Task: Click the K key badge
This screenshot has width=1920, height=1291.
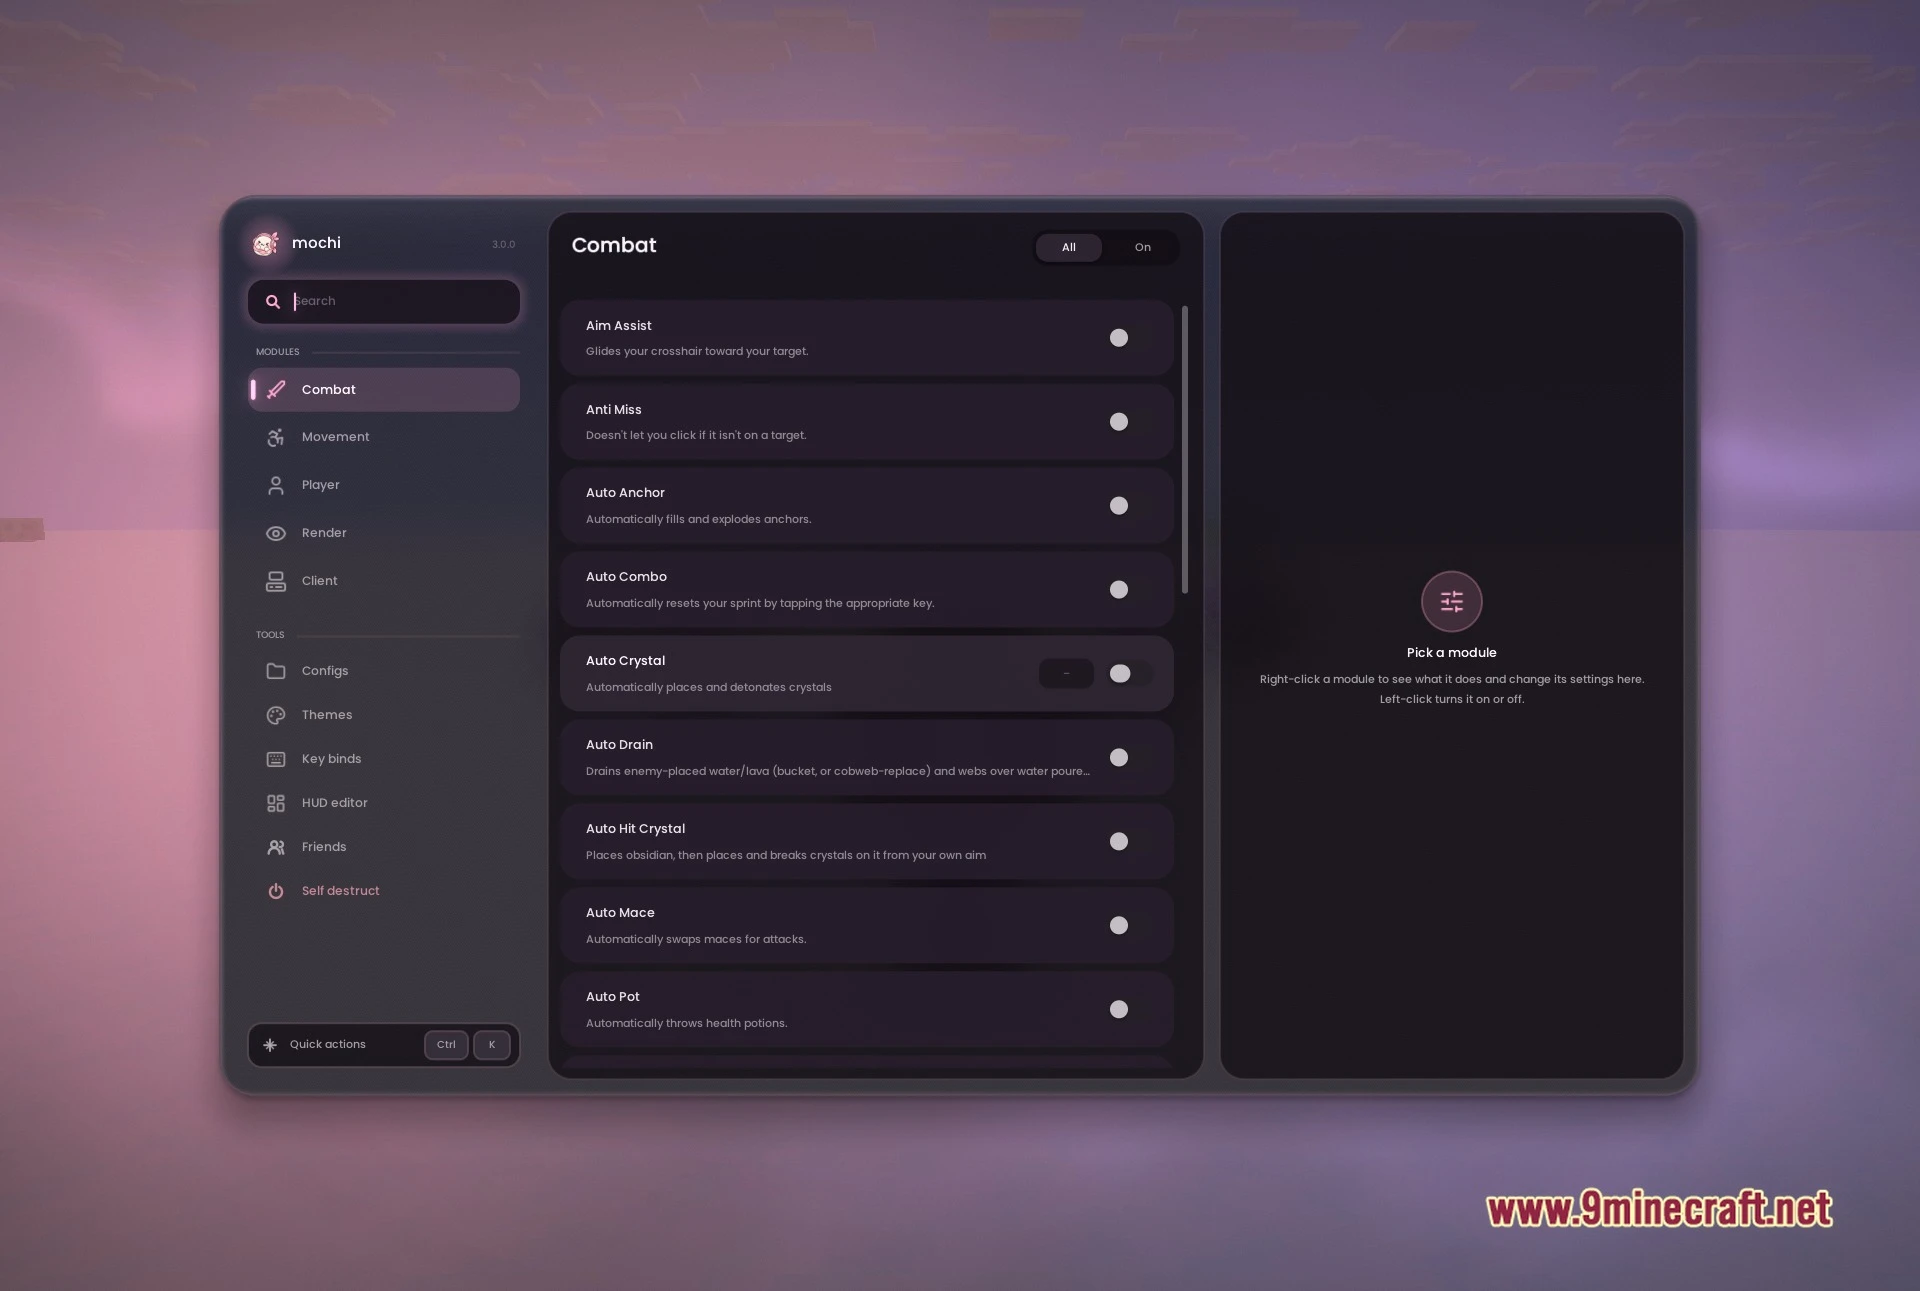Action: pos(492,1045)
